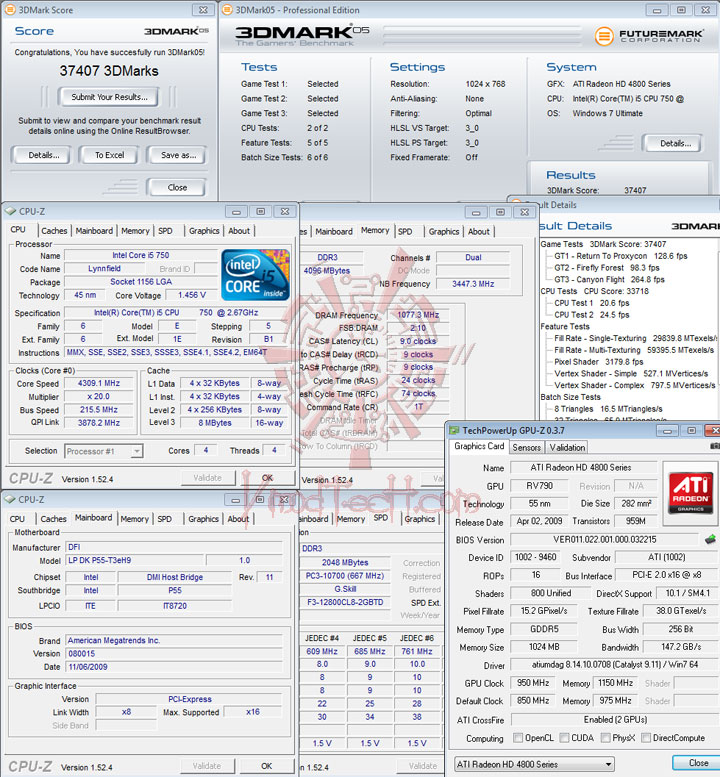Click the Core Speed 4309.1 MHz field
The width and height of the screenshot is (720, 777).
point(99,384)
